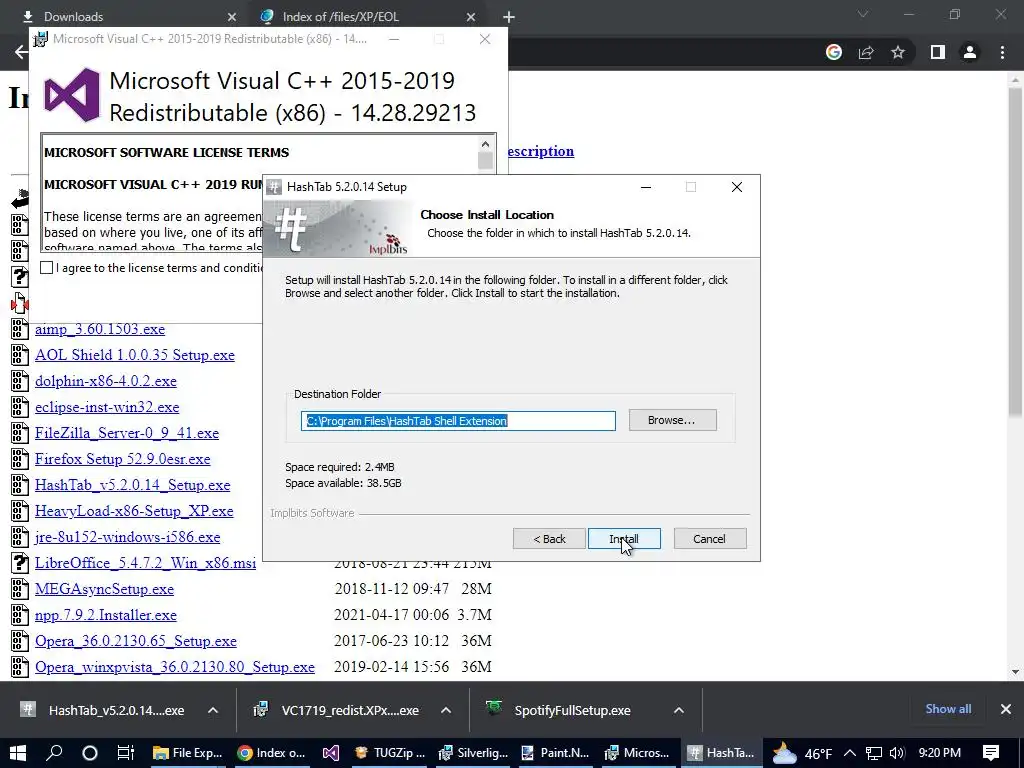
Task: Click the share page icon
Action: (866, 52)
